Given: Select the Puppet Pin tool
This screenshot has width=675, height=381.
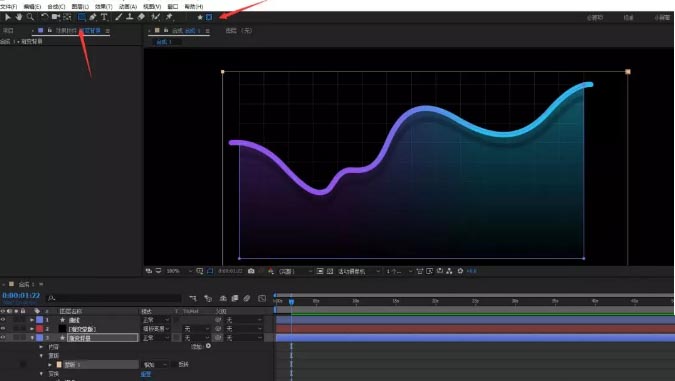Looking at the screenshot, I should pyautogui.click(x=169, y=17).
